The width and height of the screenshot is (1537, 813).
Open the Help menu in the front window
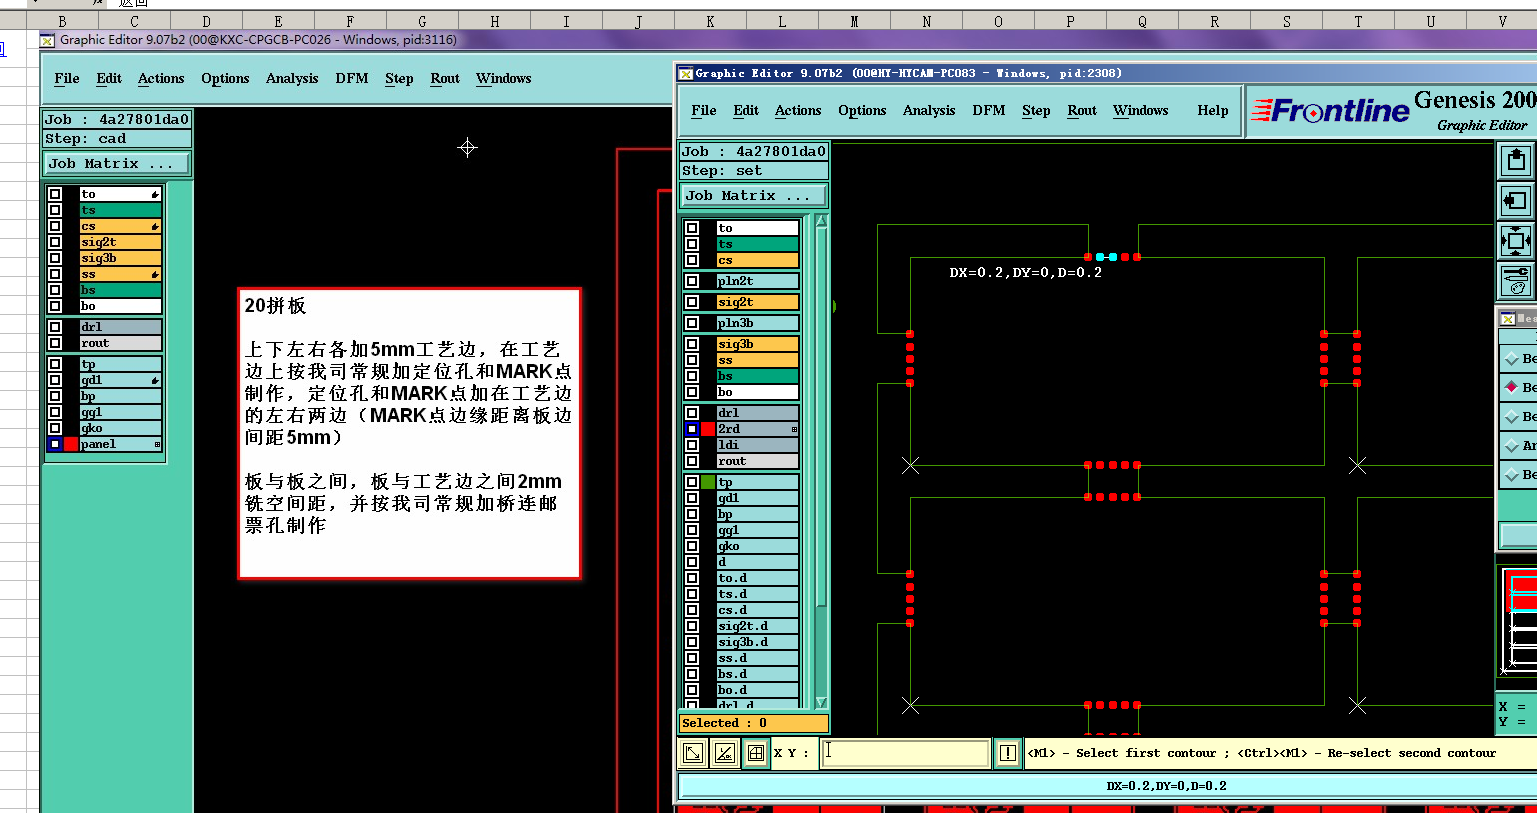point(1213,110)
